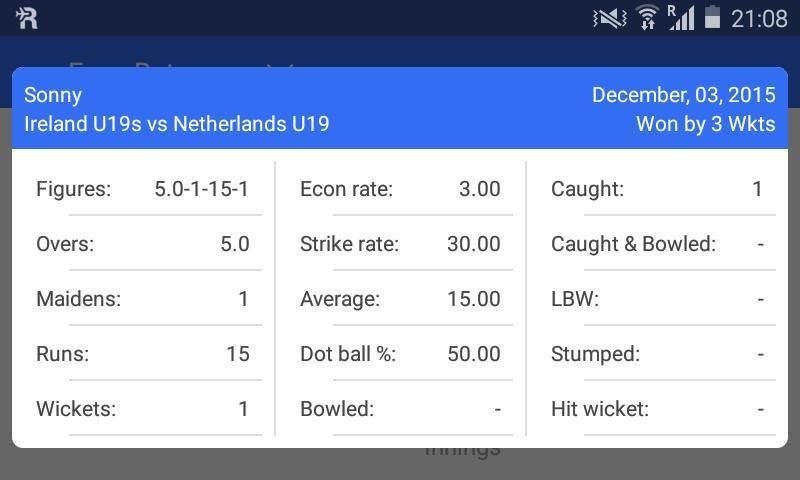The width and height of the screenshot is (800, 480).
Task: Tap the Dot ball % value 50.00
Action: click(x=474, y=354)
